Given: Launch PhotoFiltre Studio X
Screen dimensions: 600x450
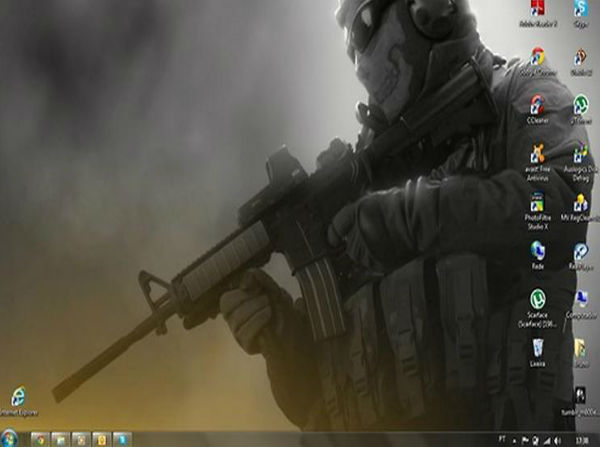Looking at the screenshot, I should (538, 203).
